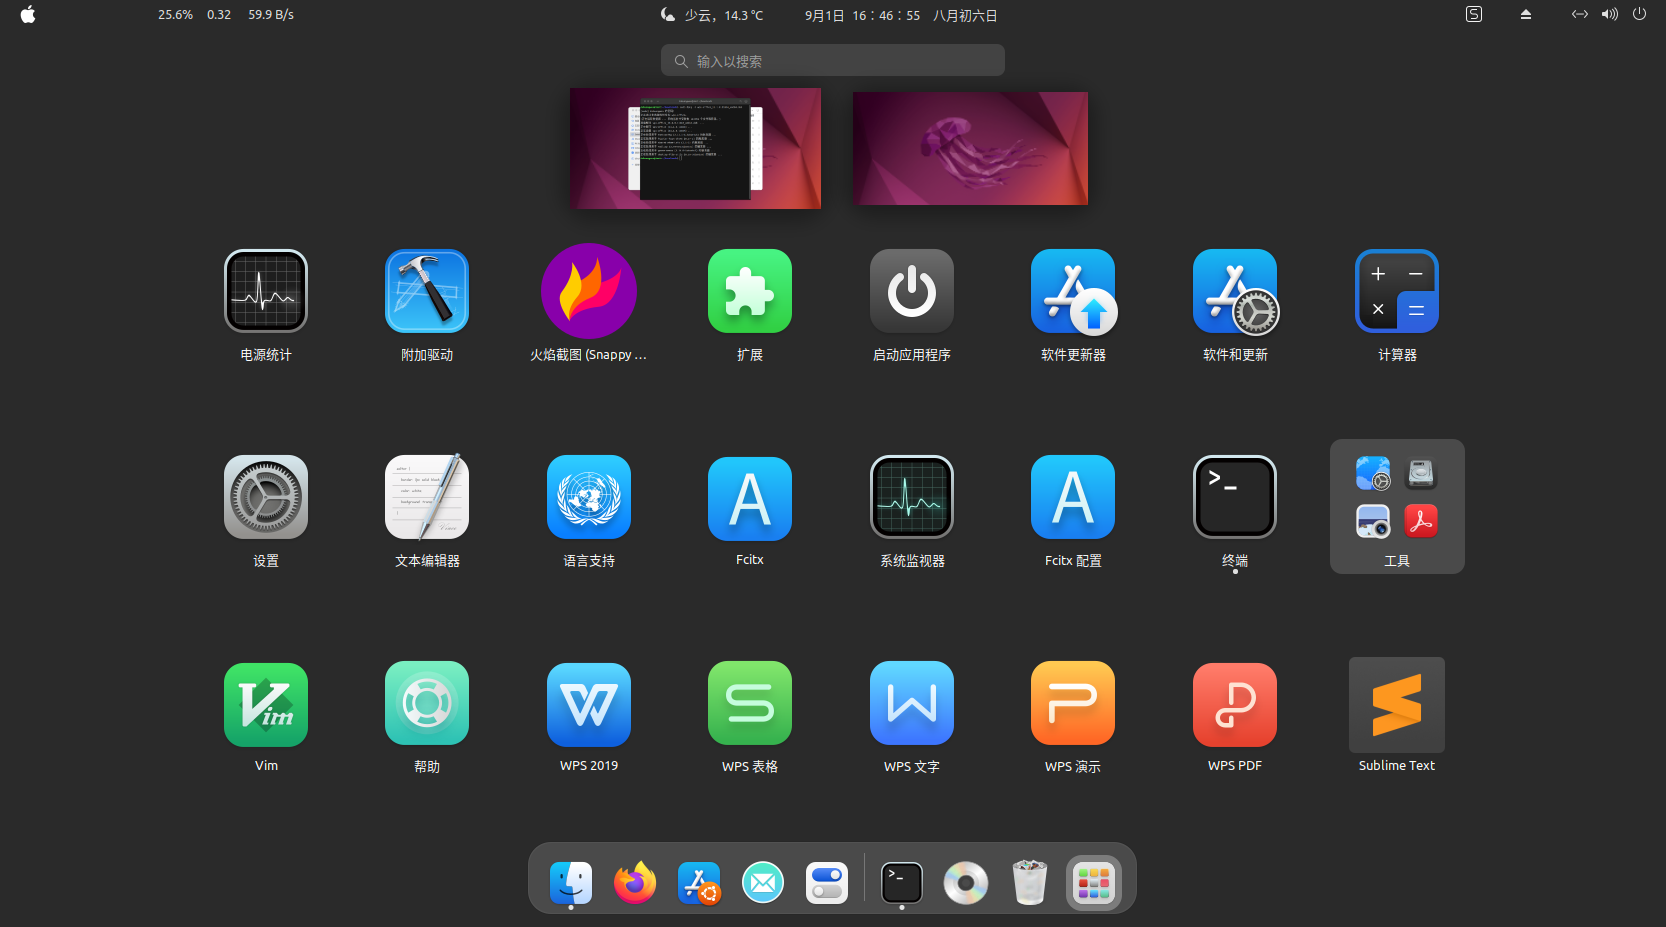1666x927 pixels.
Task: Open 系统监视器 system monitor
Action: coord(912,497)
